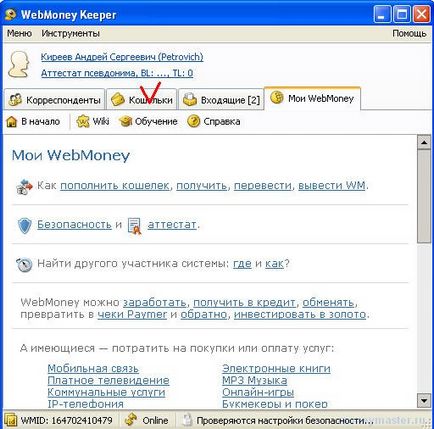Screen dimensions: 434x429
Task: Follow the получить в кредит link
Action: click(x=244, y=302)
